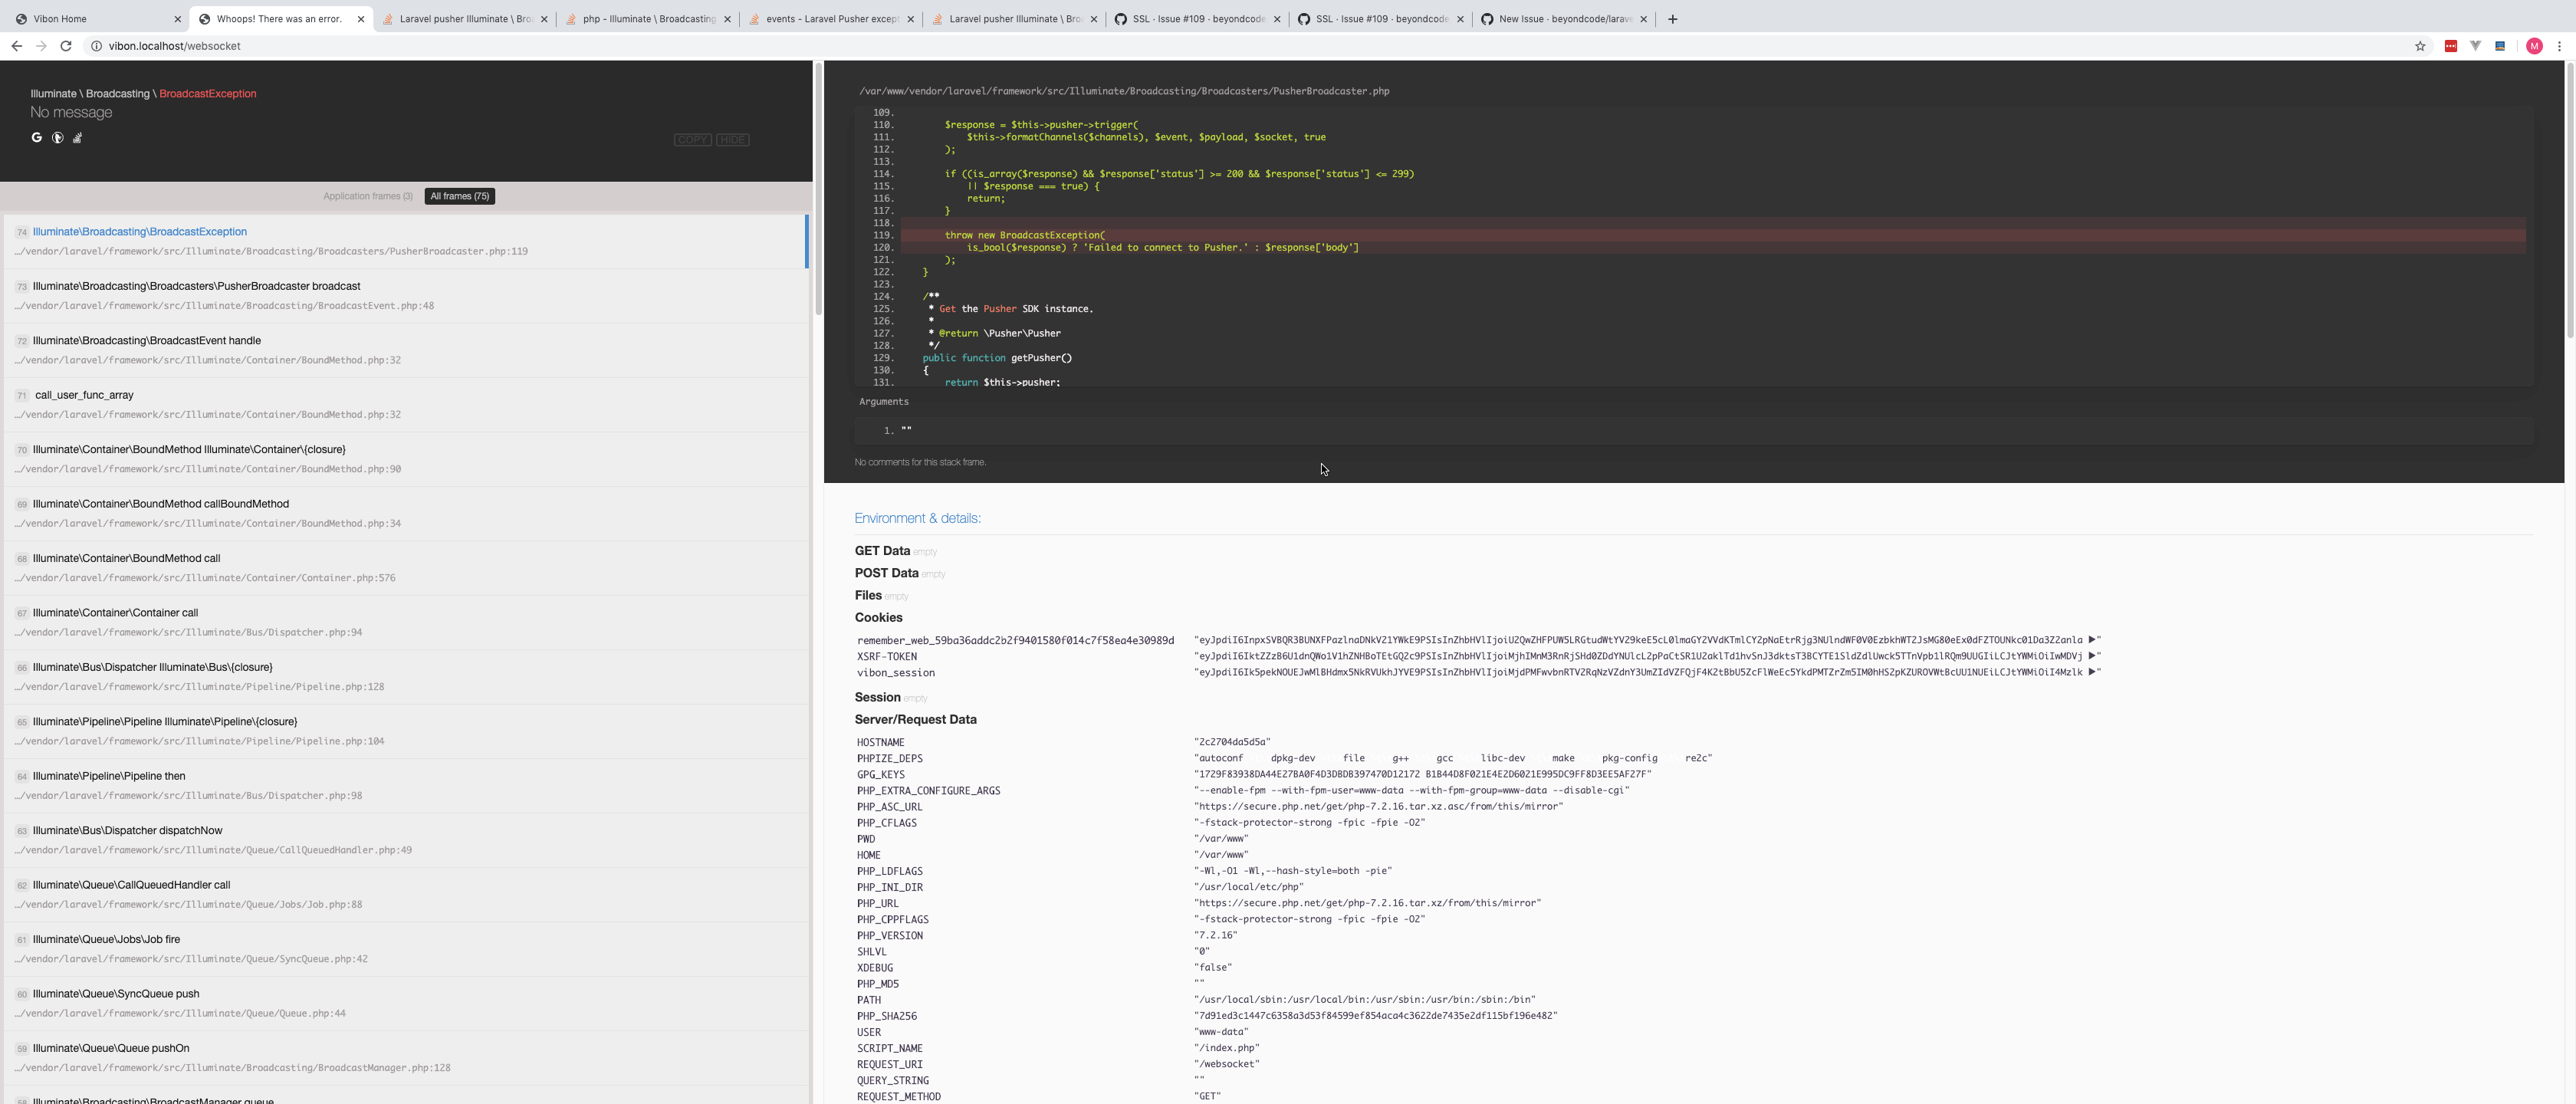Click the details pane vertical scrollbar
2576x1104 pixels.
[2569, 200]
